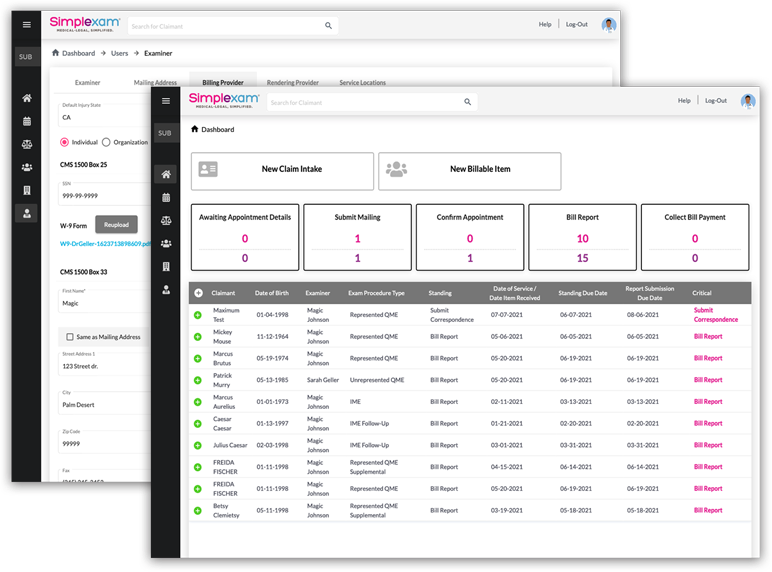Open calendar icon in front window sidebar
The width and height of the screenshot is (772, 572).
[166, 197]
